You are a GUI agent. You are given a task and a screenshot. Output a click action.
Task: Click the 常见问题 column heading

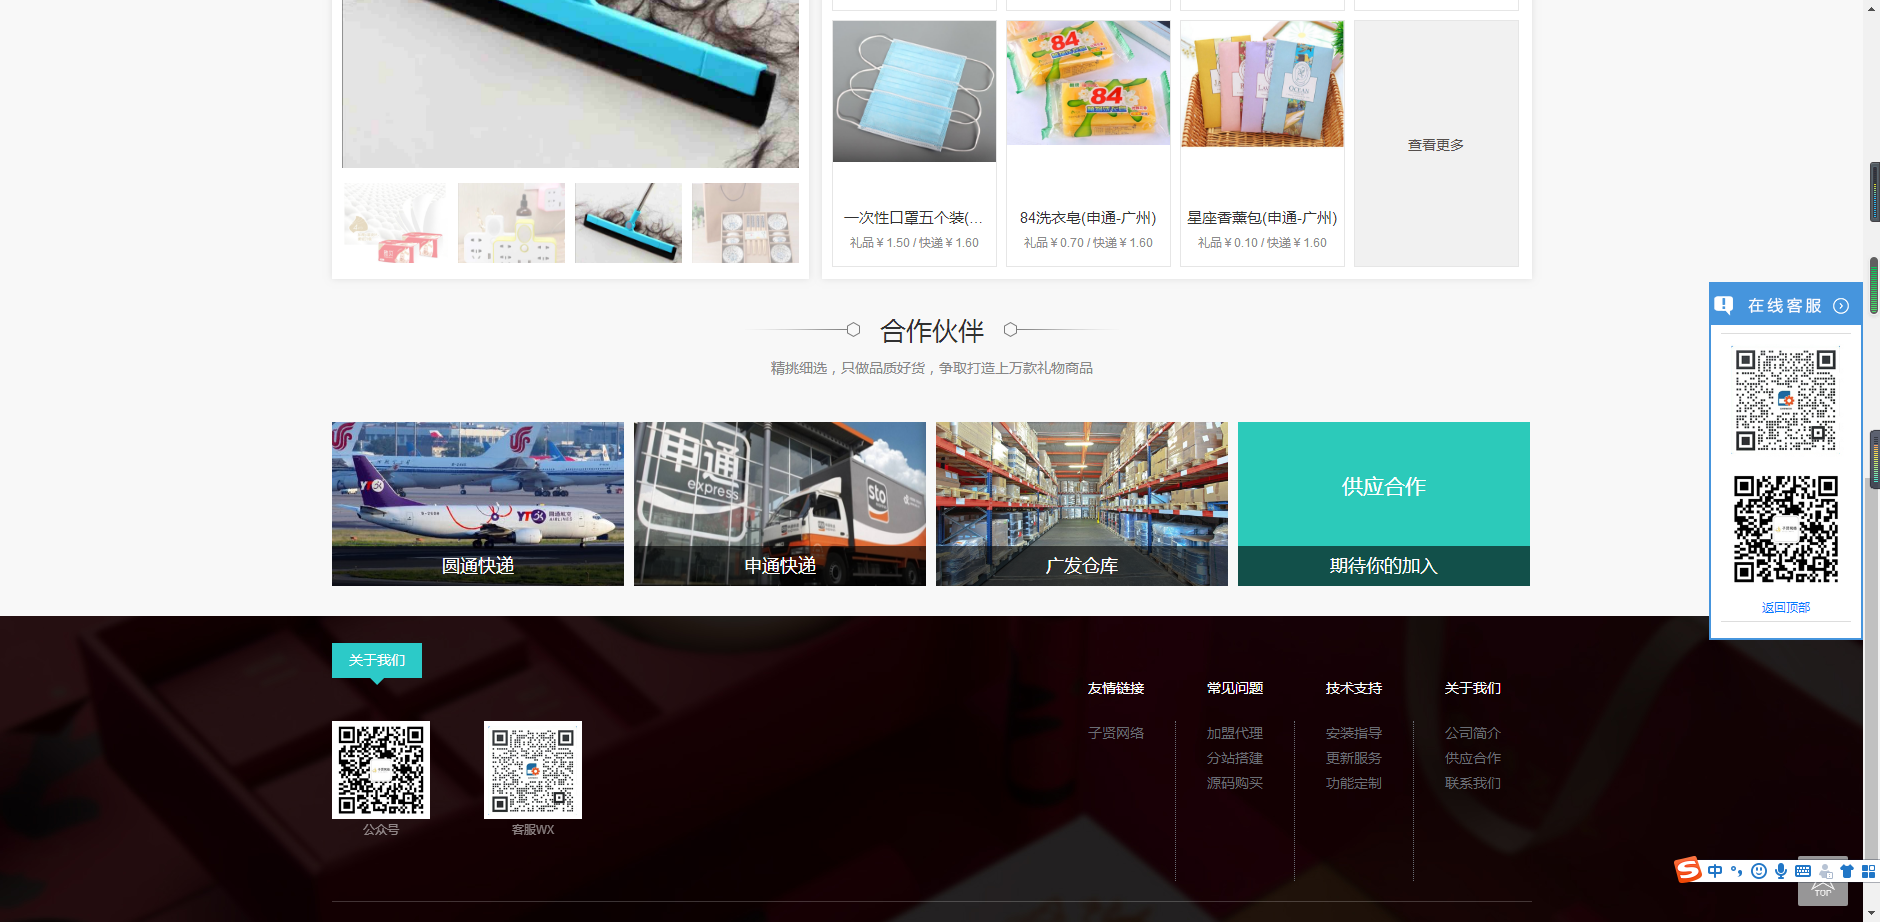1235,688
